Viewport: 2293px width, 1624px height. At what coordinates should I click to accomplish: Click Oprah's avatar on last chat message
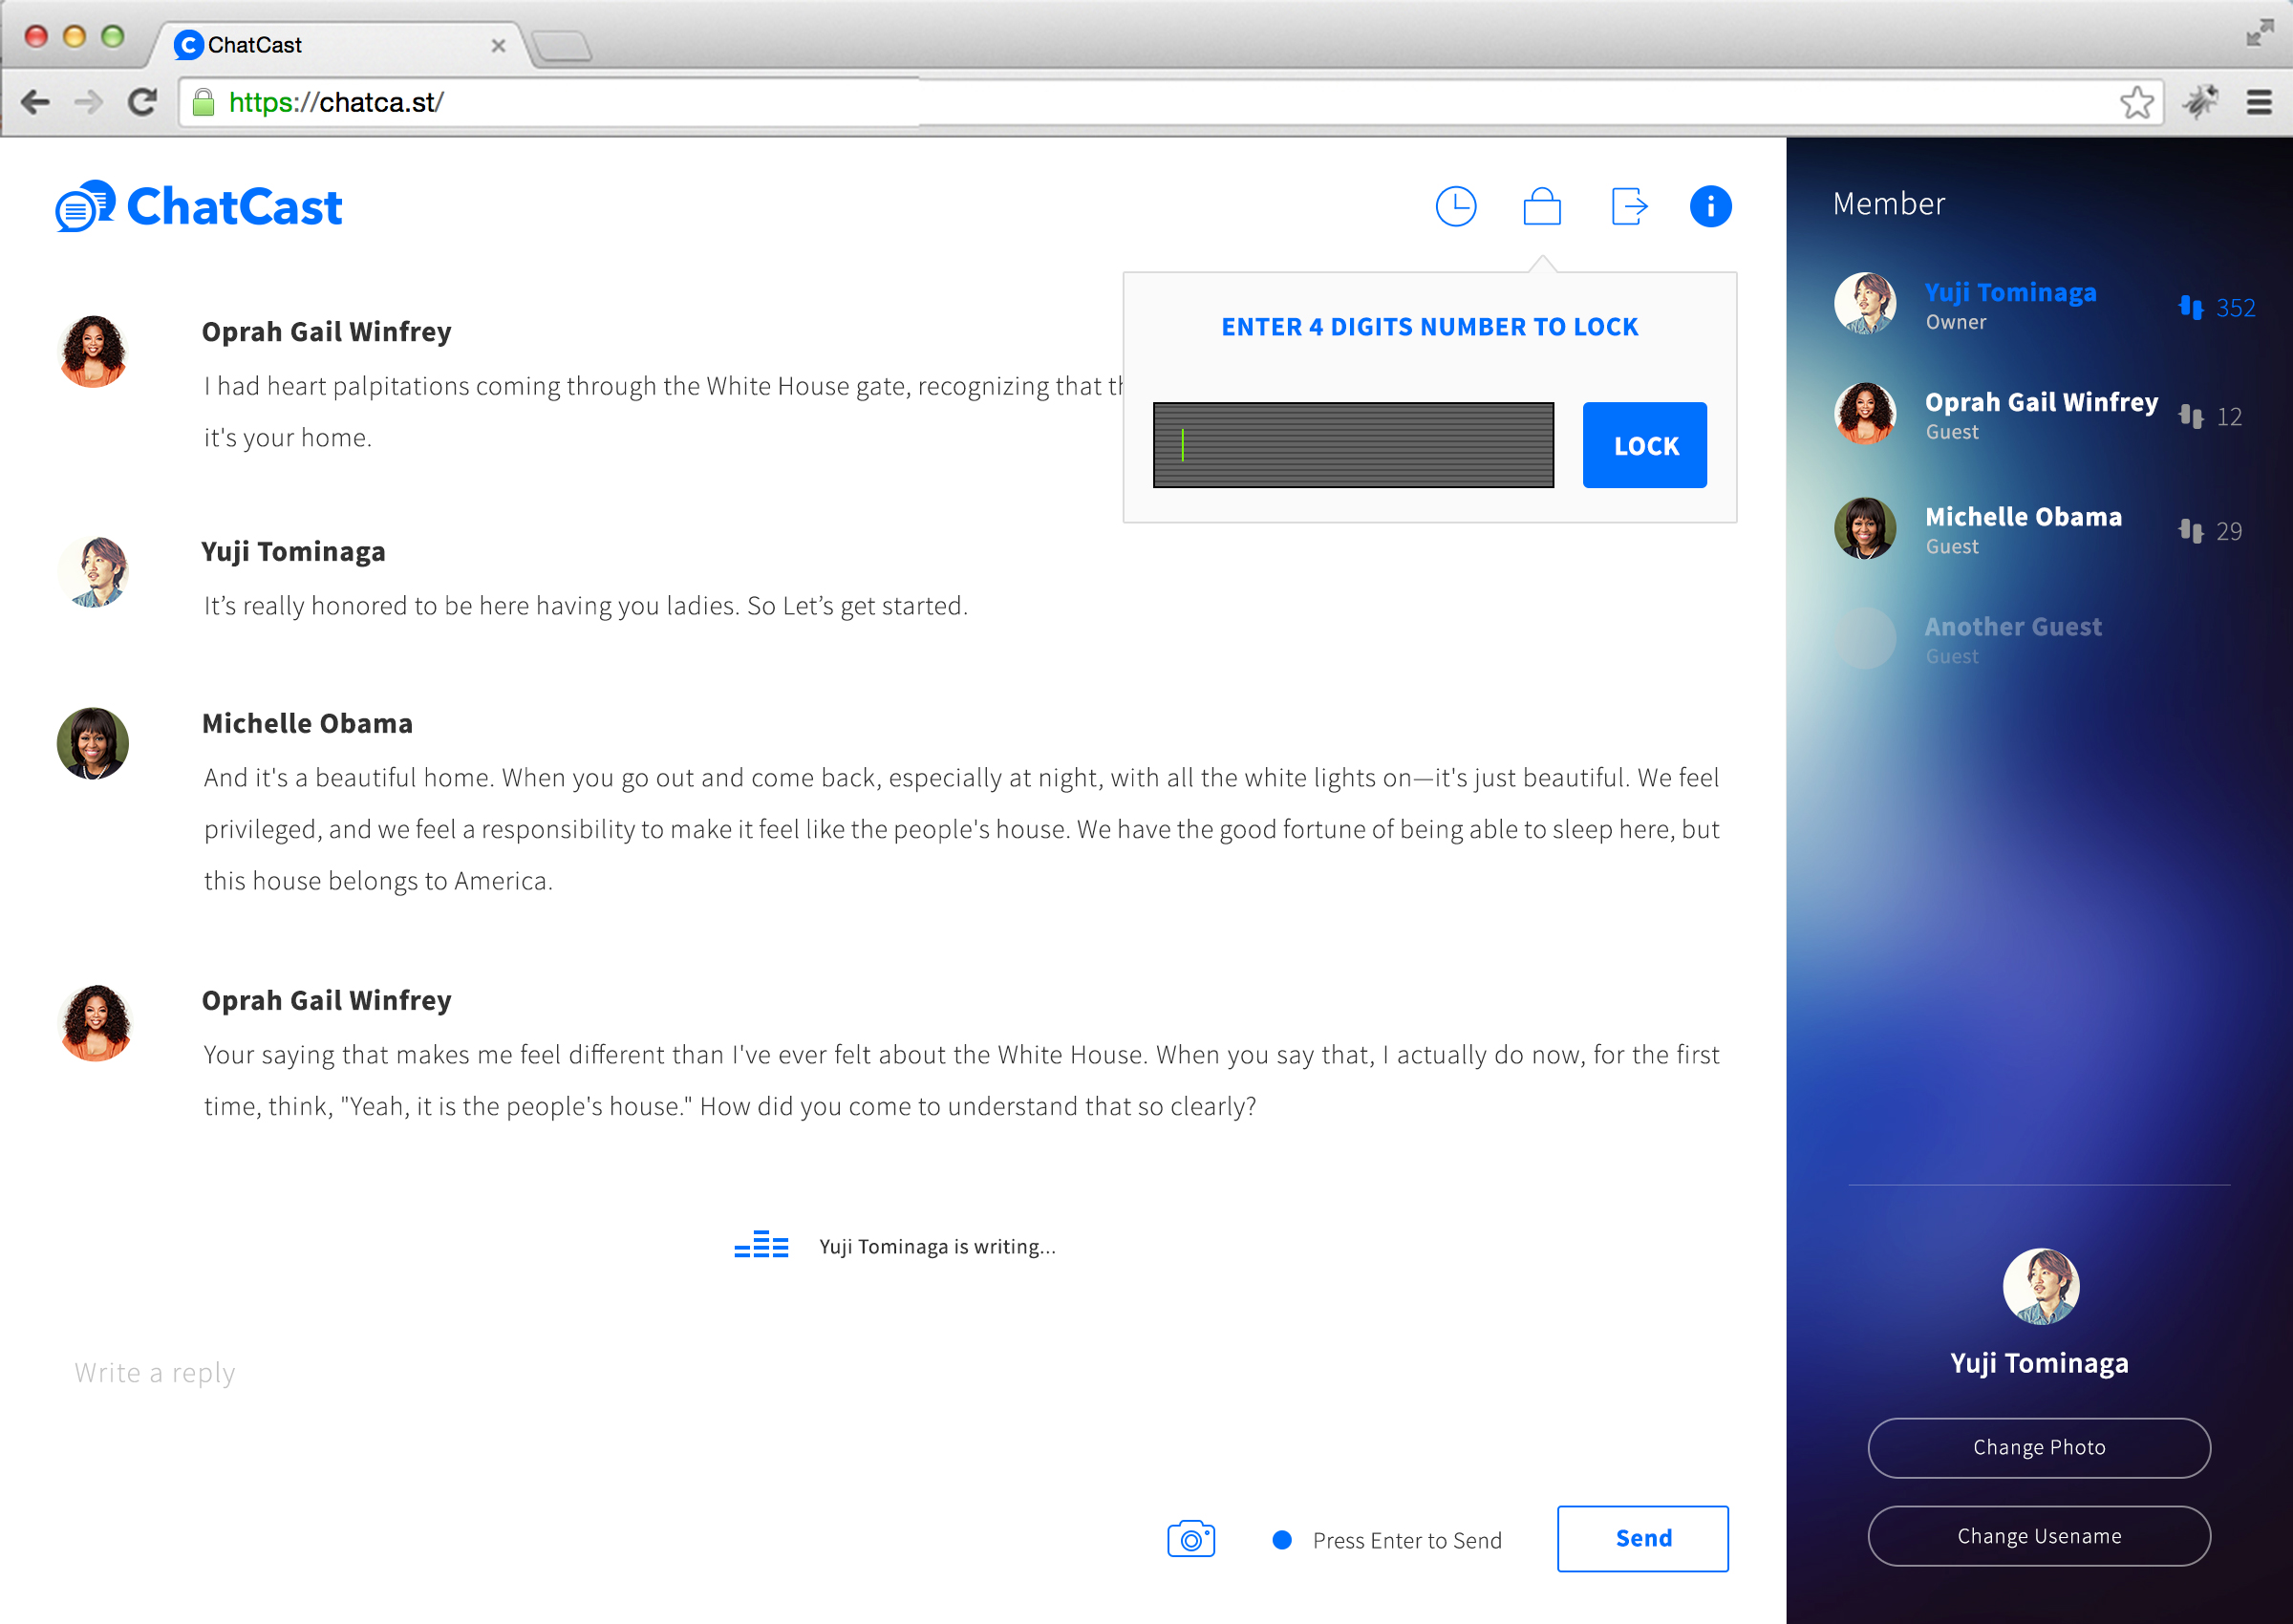click(x=95, y=1022)
